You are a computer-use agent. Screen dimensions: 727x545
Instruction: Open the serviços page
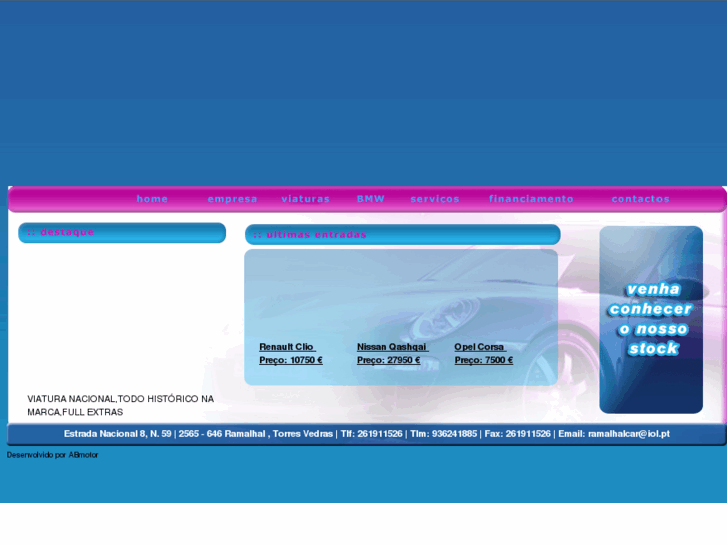click(435, 199)
